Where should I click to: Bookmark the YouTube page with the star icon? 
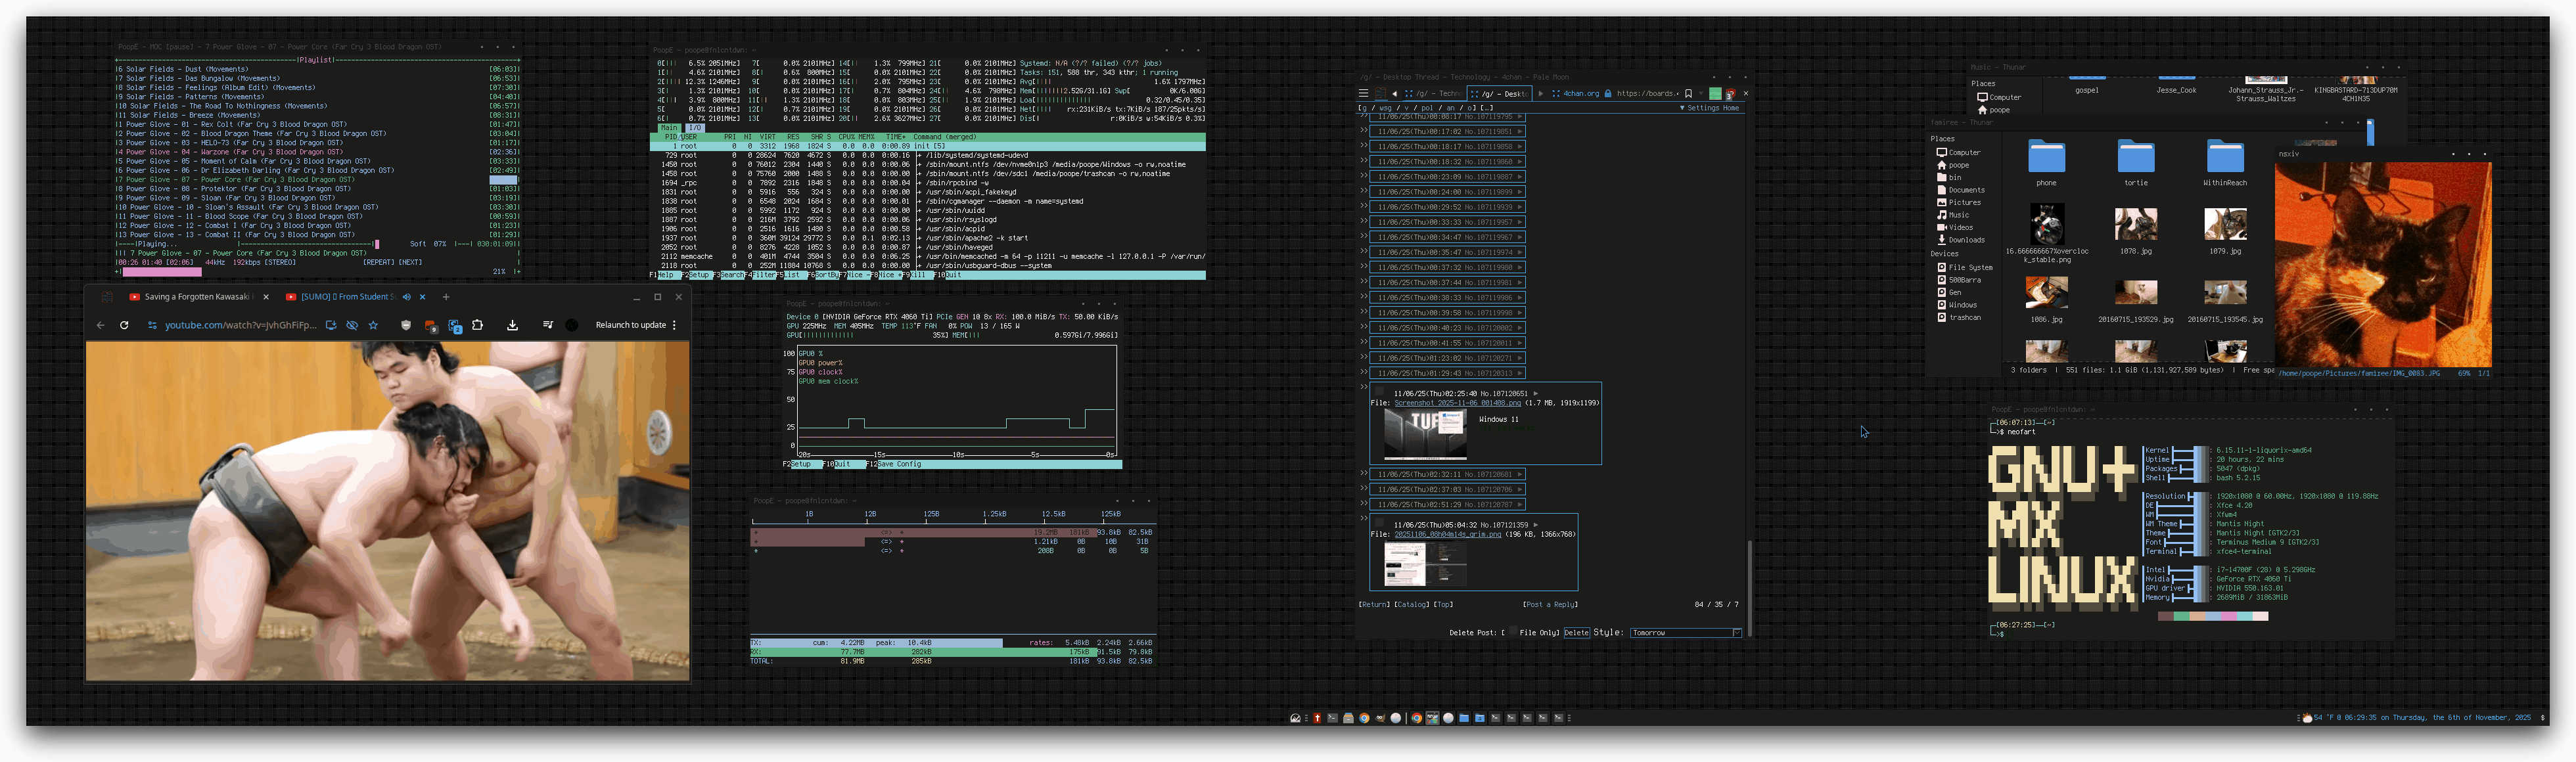click(x=373, y=325)
